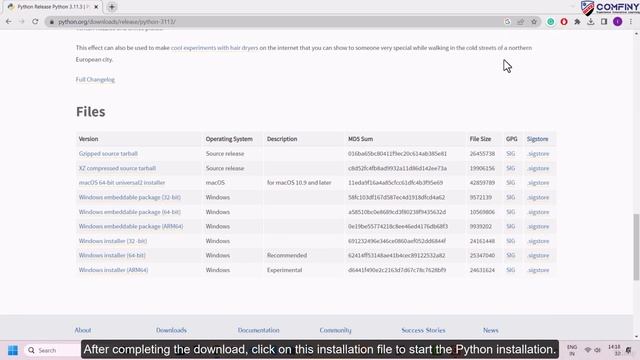Image resolution: width=640 pixels, height=360 pixels.
Task: Open a new browser tab
Action: [112, 7]
